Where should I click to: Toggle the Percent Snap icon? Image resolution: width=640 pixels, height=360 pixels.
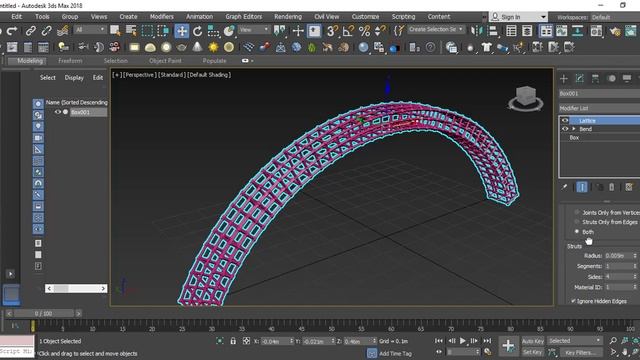pyautogui.click(x=364, y=31)
